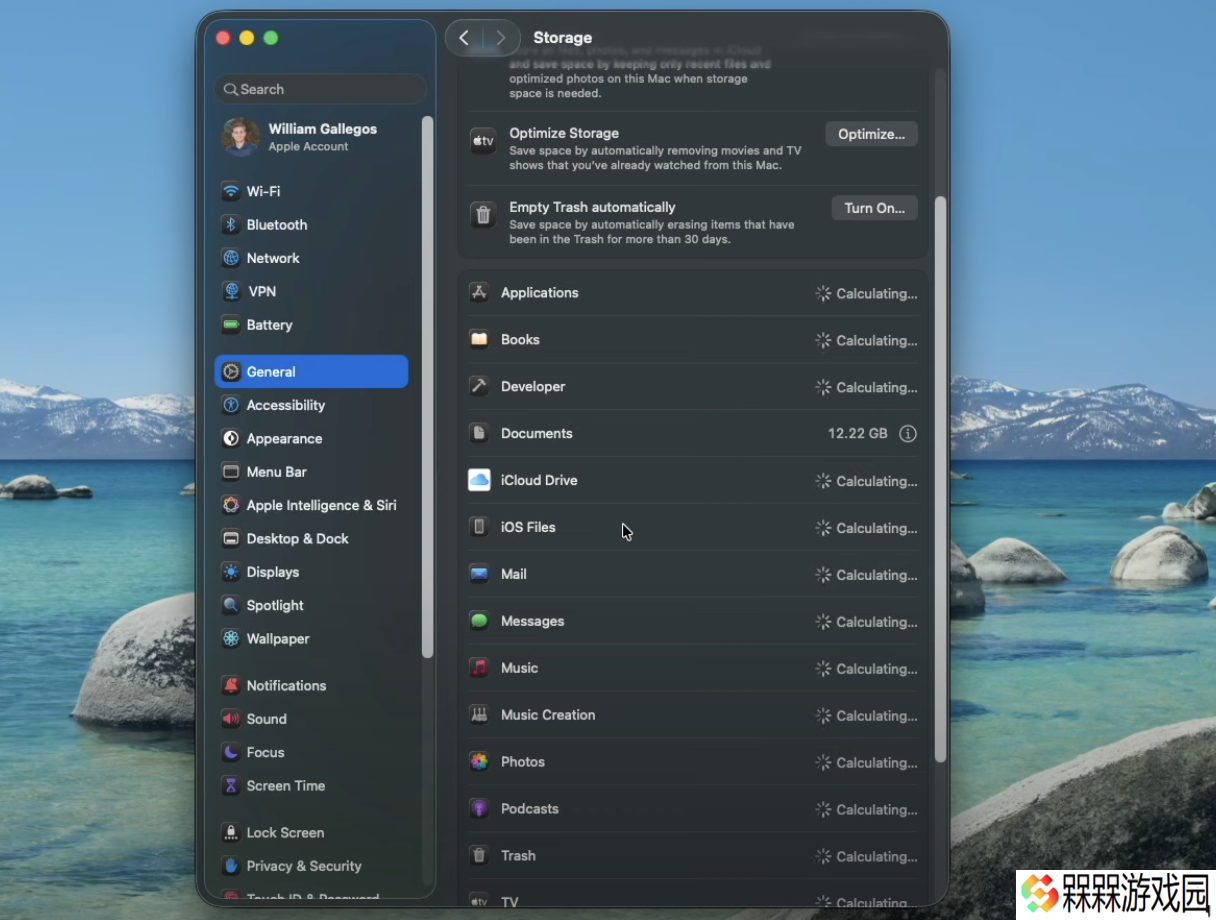Open the Displays icon
Screen dimensions: 1216x920
click(x=231, y=572)
